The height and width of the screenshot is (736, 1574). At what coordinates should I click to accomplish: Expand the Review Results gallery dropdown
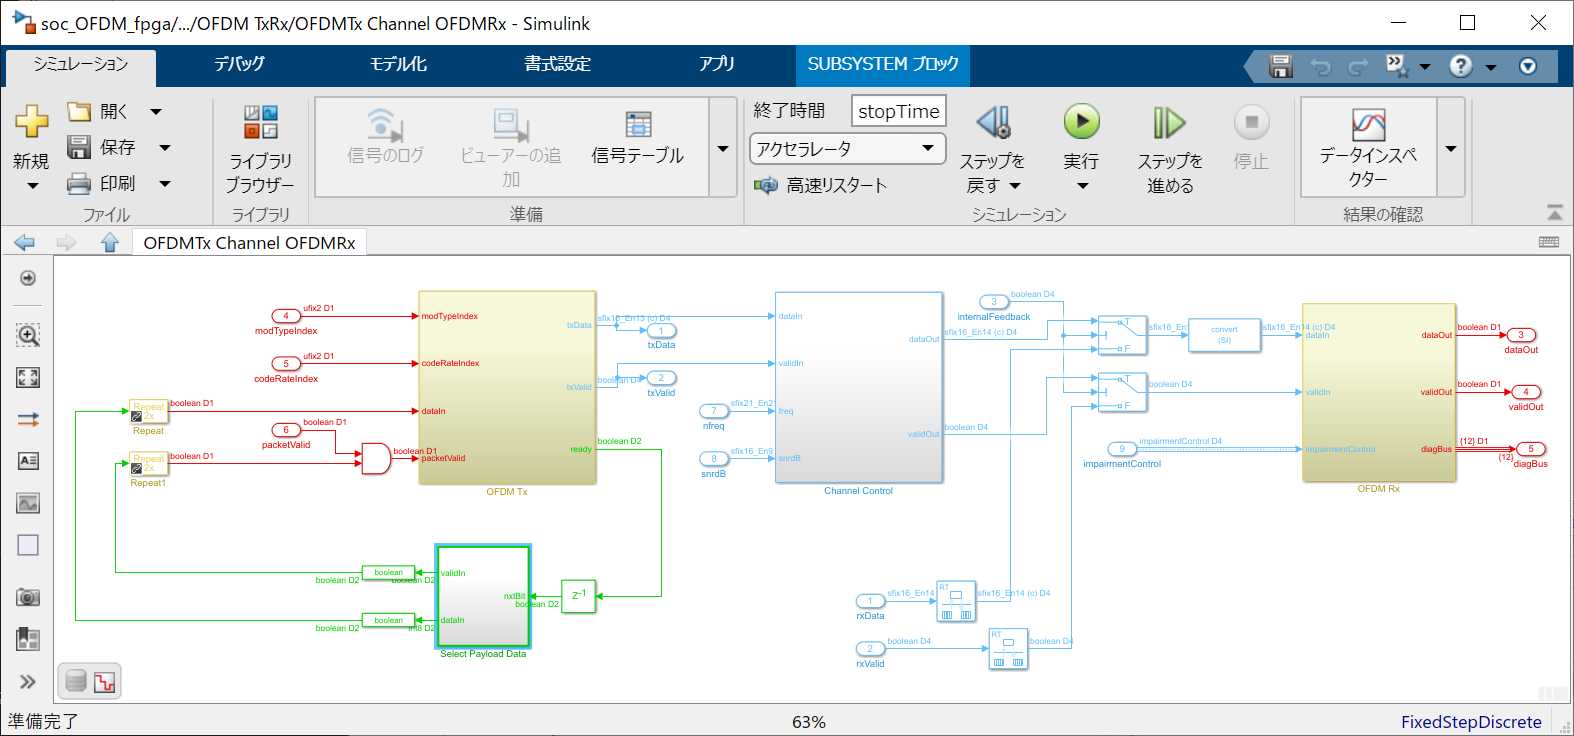(x=1451, y=149)
